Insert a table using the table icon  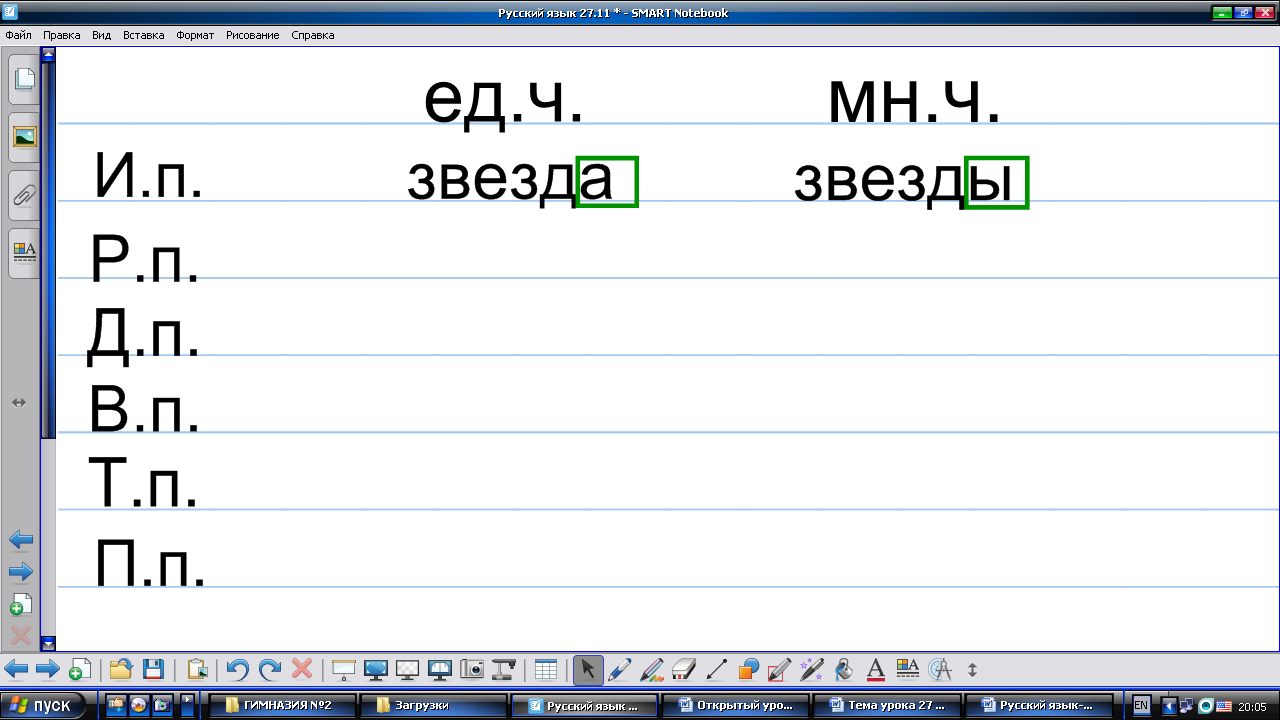coord(545,669)
